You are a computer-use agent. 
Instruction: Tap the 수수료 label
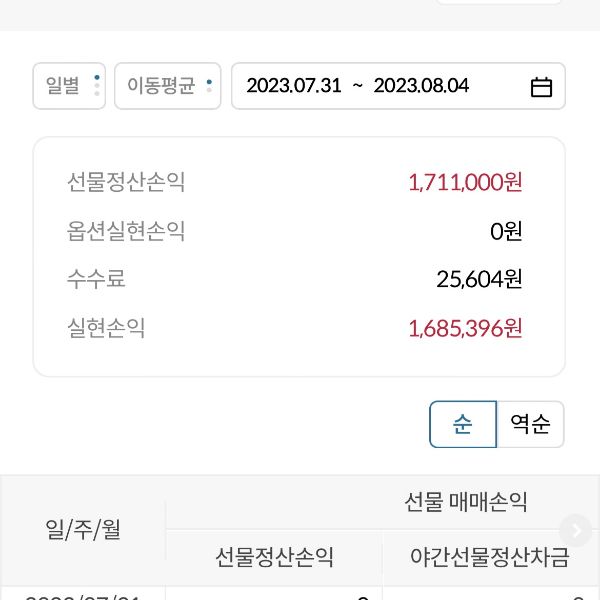click(x=96, y=279)
